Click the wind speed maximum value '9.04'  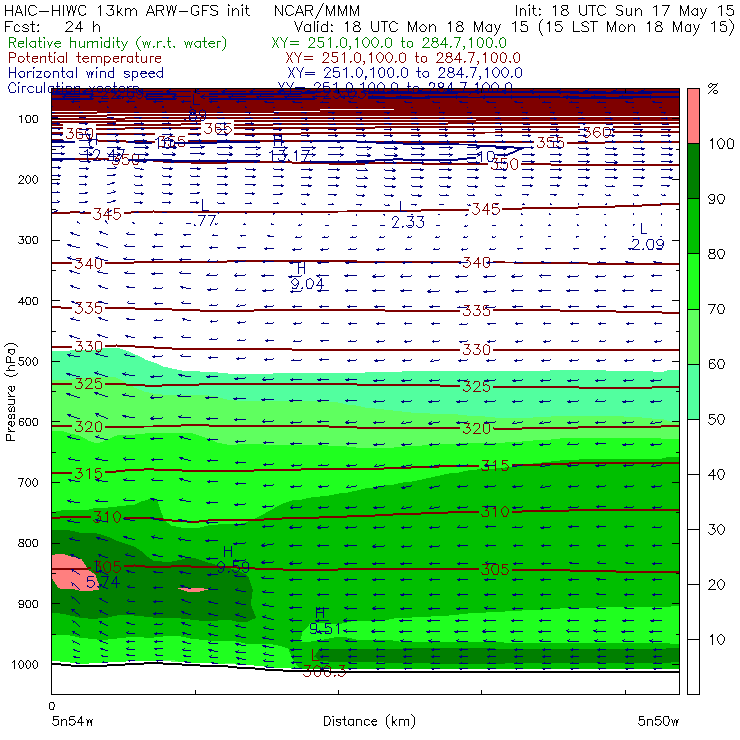pos(307,283)
